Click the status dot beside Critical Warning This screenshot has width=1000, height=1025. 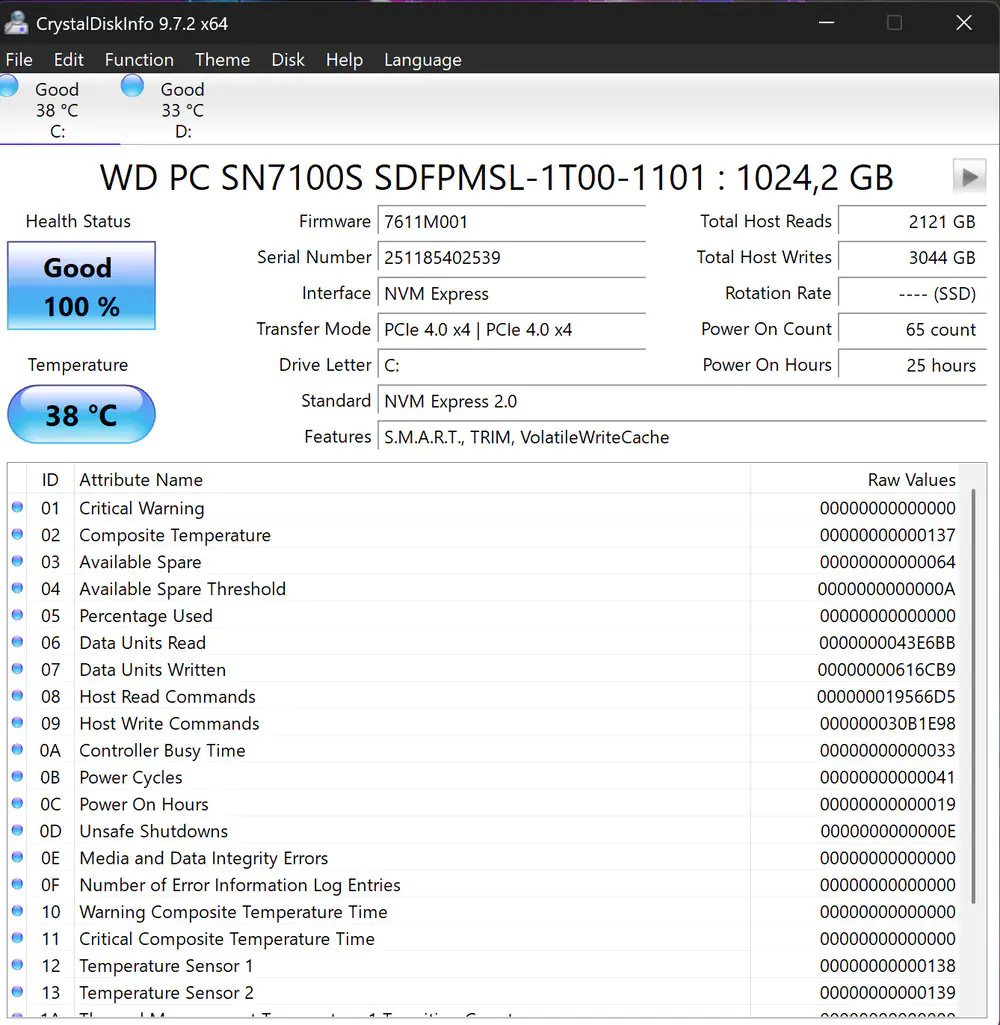coord(17,508)
